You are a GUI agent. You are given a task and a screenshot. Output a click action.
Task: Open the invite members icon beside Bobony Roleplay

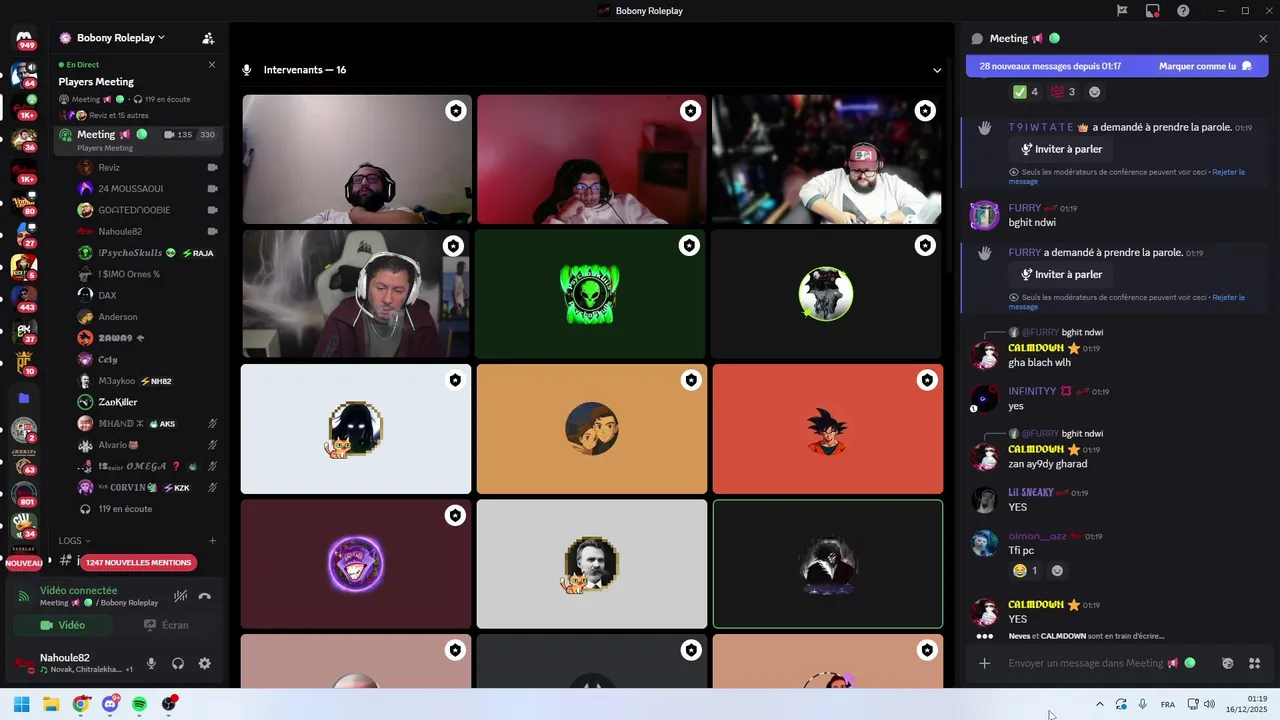pos(208,38)
